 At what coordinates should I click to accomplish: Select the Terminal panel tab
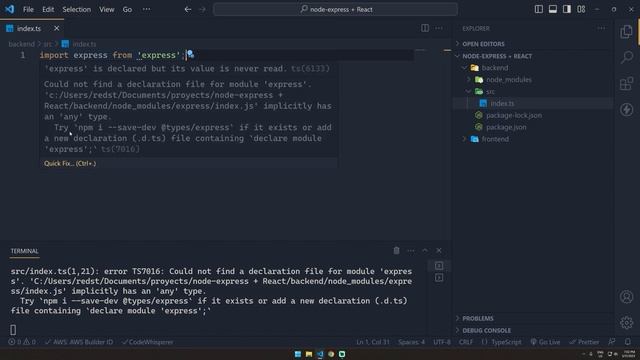[x=24, y=251]
